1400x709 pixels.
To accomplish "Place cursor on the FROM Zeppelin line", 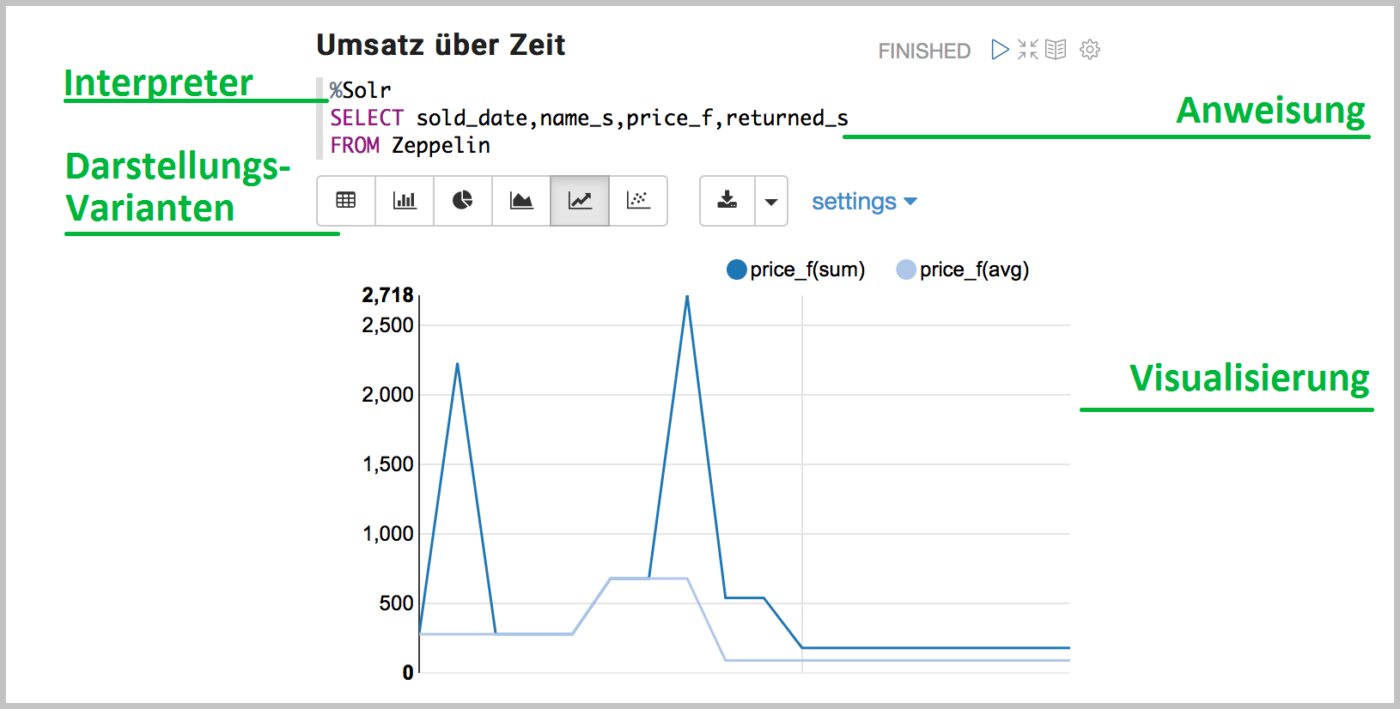I will pyautogui.click(x=410, y=146).
